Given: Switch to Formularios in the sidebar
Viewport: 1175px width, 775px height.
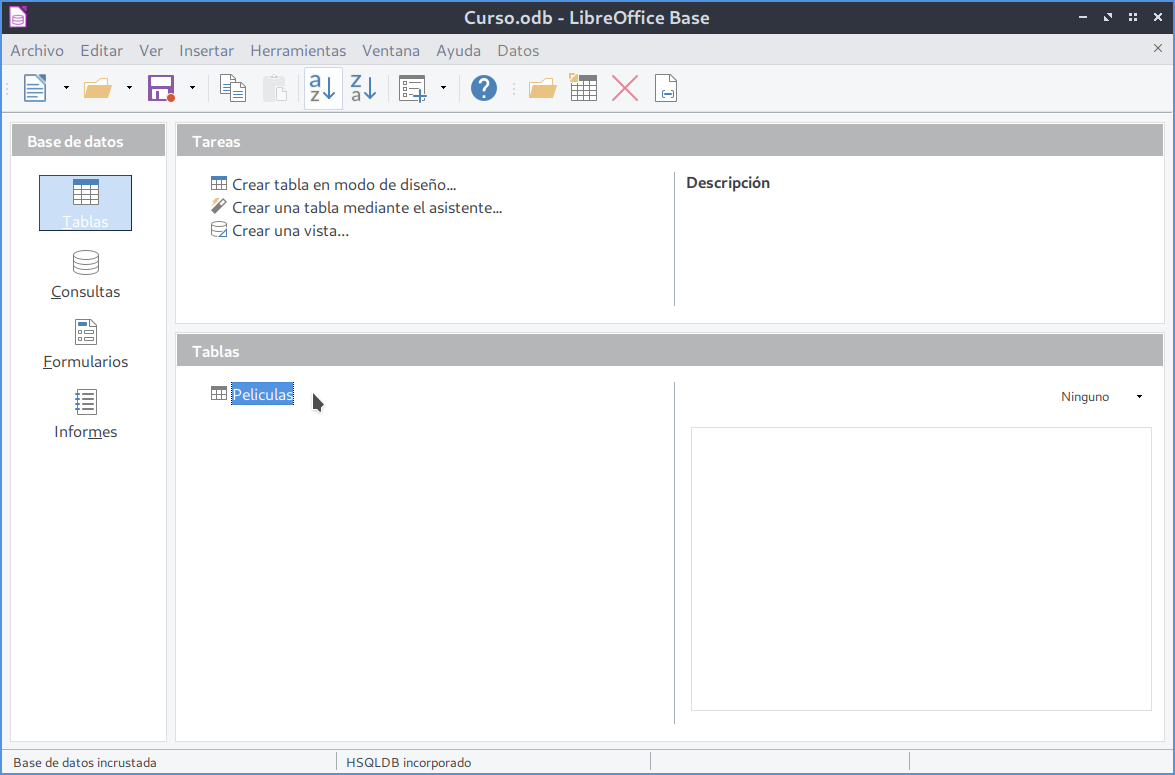Looking at the screenshot, I should tap(85, 345).
